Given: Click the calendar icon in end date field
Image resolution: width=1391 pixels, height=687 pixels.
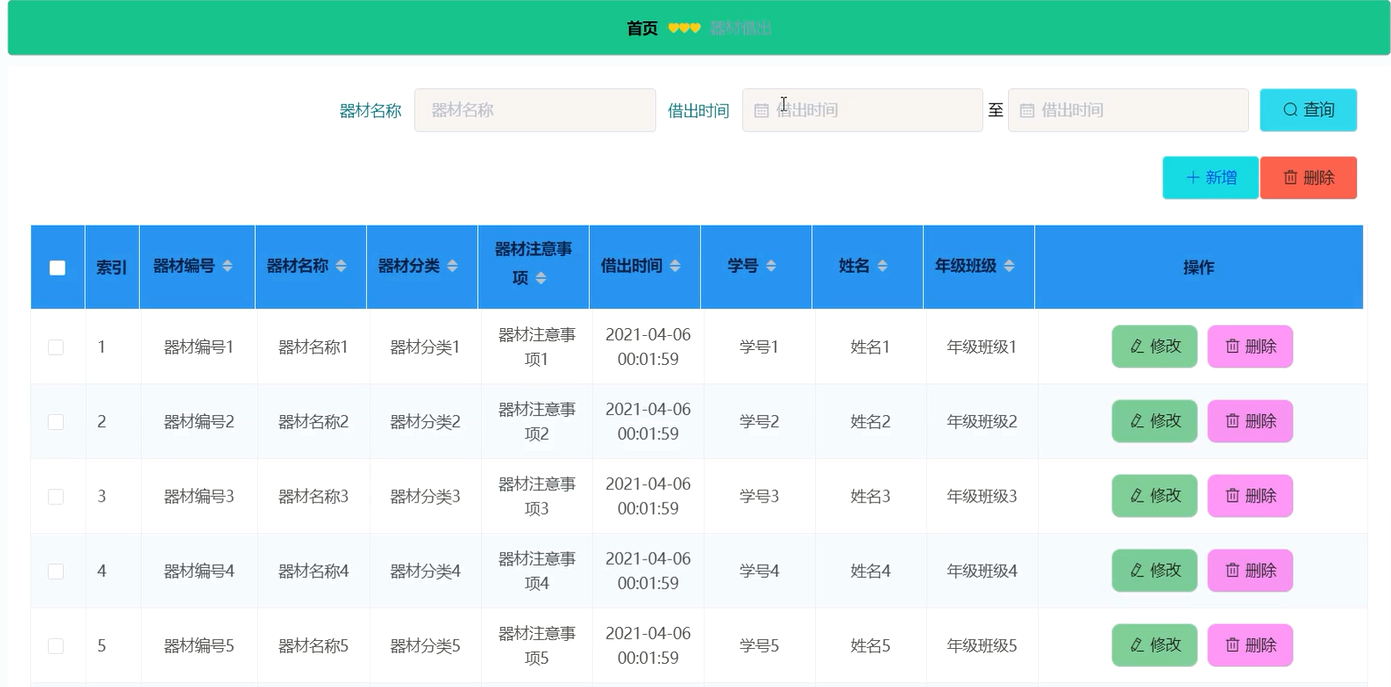Looking at the screenshot, I should [x=1027, y=111].
